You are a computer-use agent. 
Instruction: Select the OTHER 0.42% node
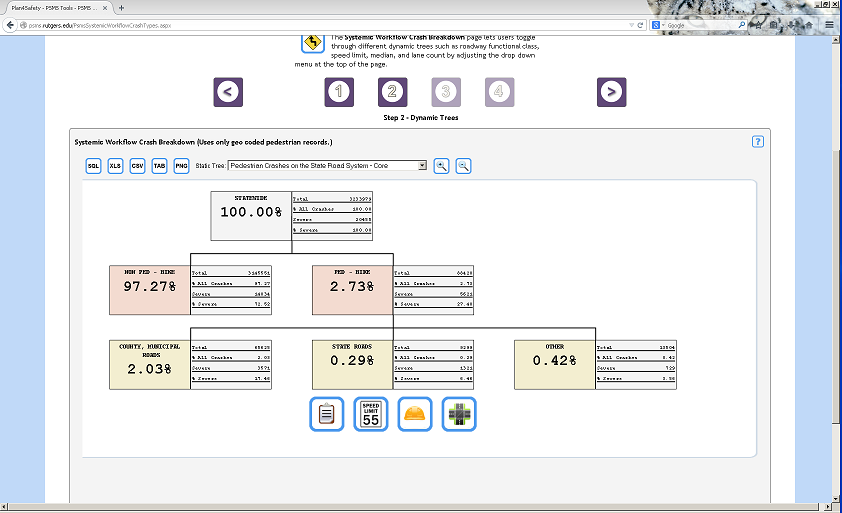555,365
